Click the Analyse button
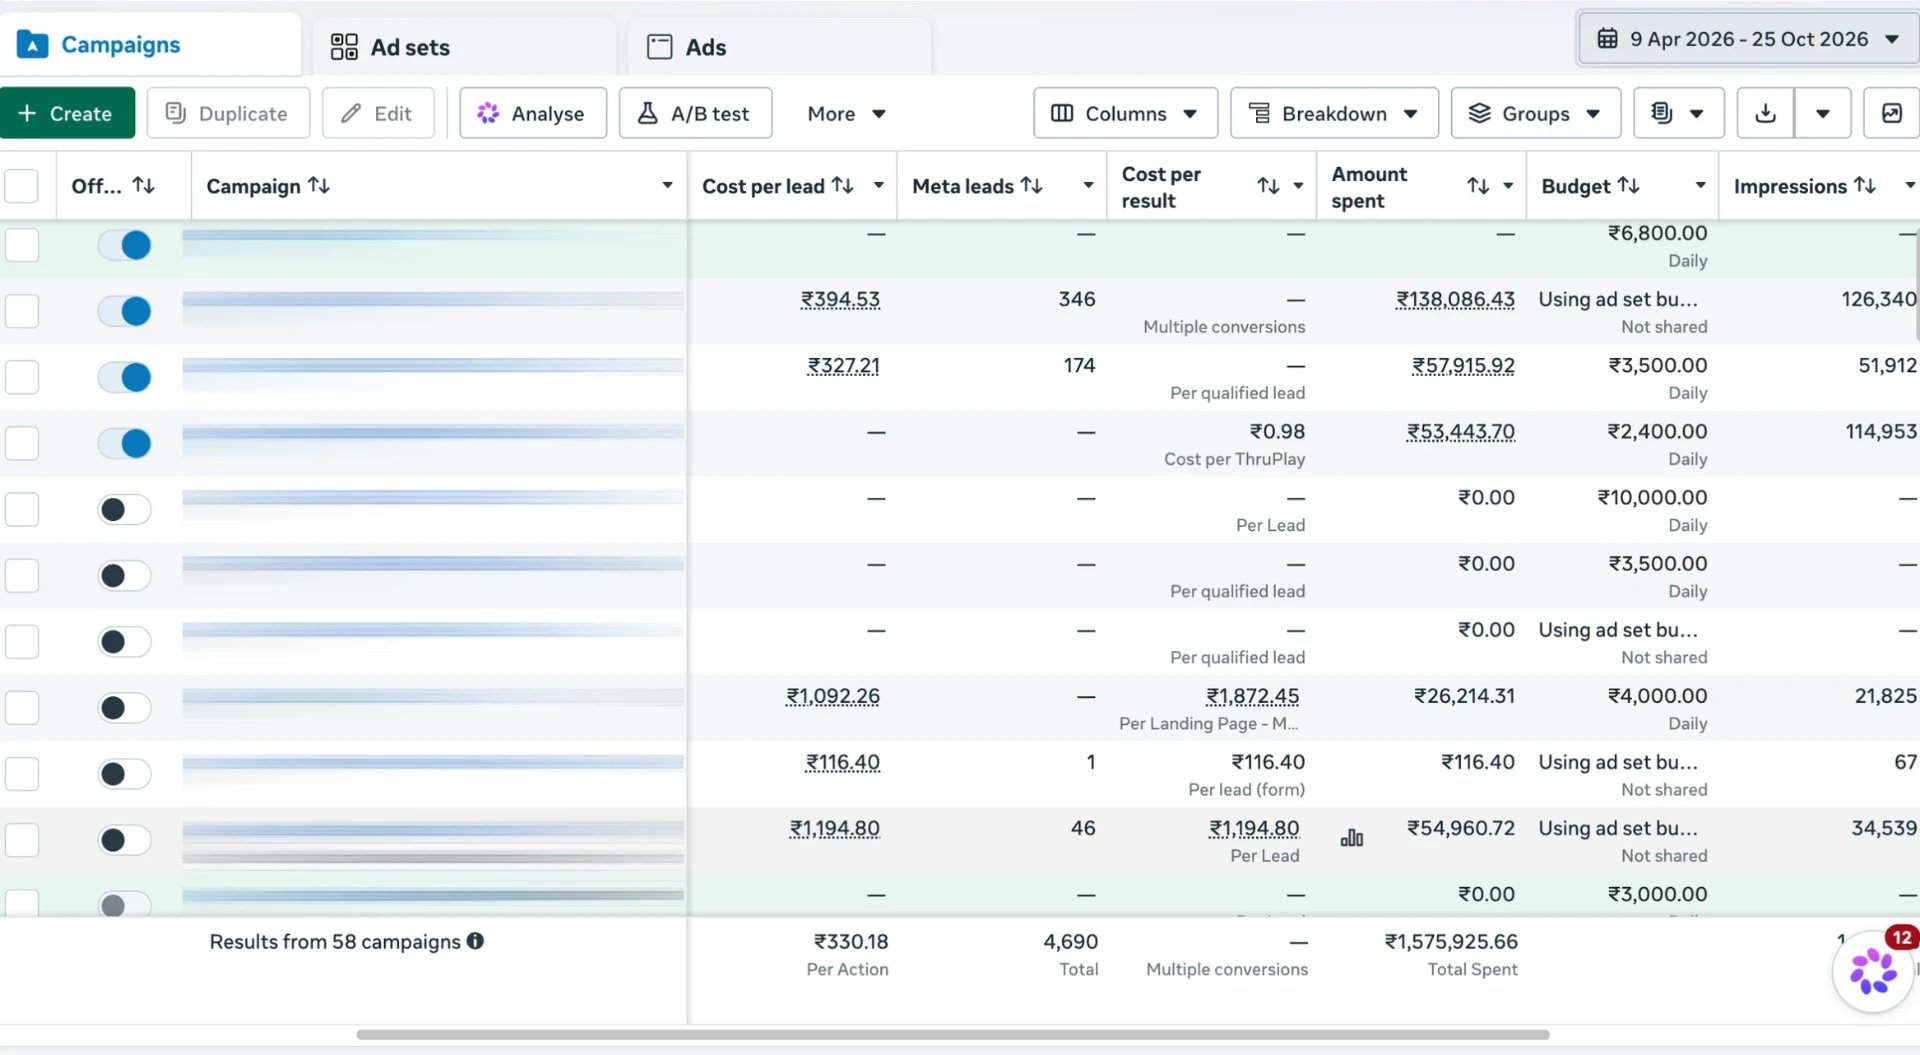 click(532, 113)
